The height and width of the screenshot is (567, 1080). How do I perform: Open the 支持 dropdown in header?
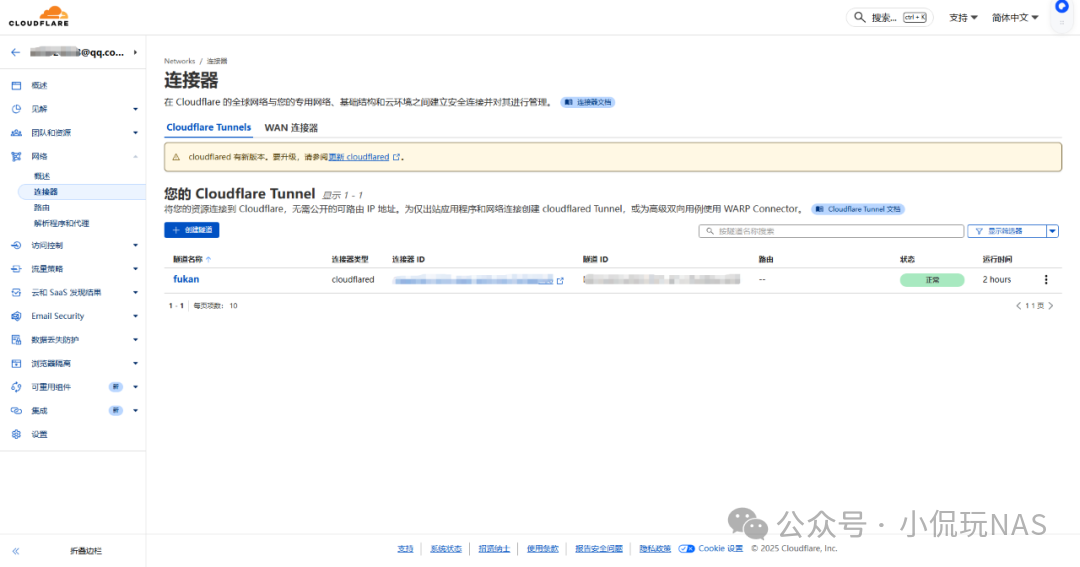[963, 17]
